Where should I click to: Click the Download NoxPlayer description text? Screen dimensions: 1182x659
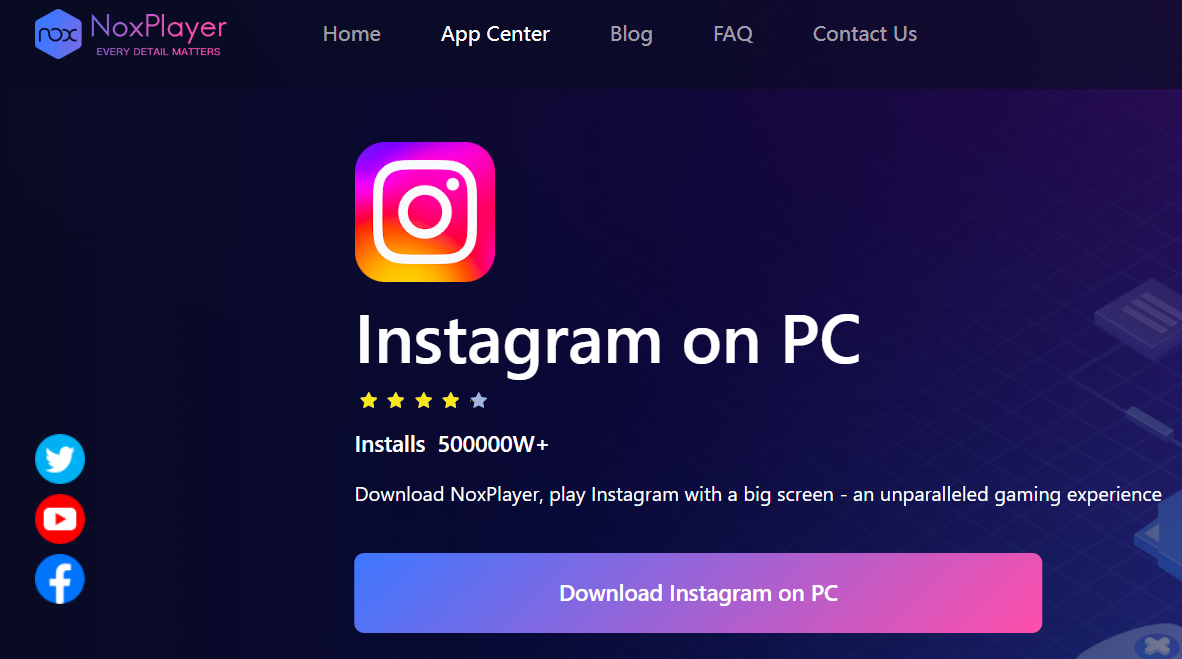[x=758, y=495]
